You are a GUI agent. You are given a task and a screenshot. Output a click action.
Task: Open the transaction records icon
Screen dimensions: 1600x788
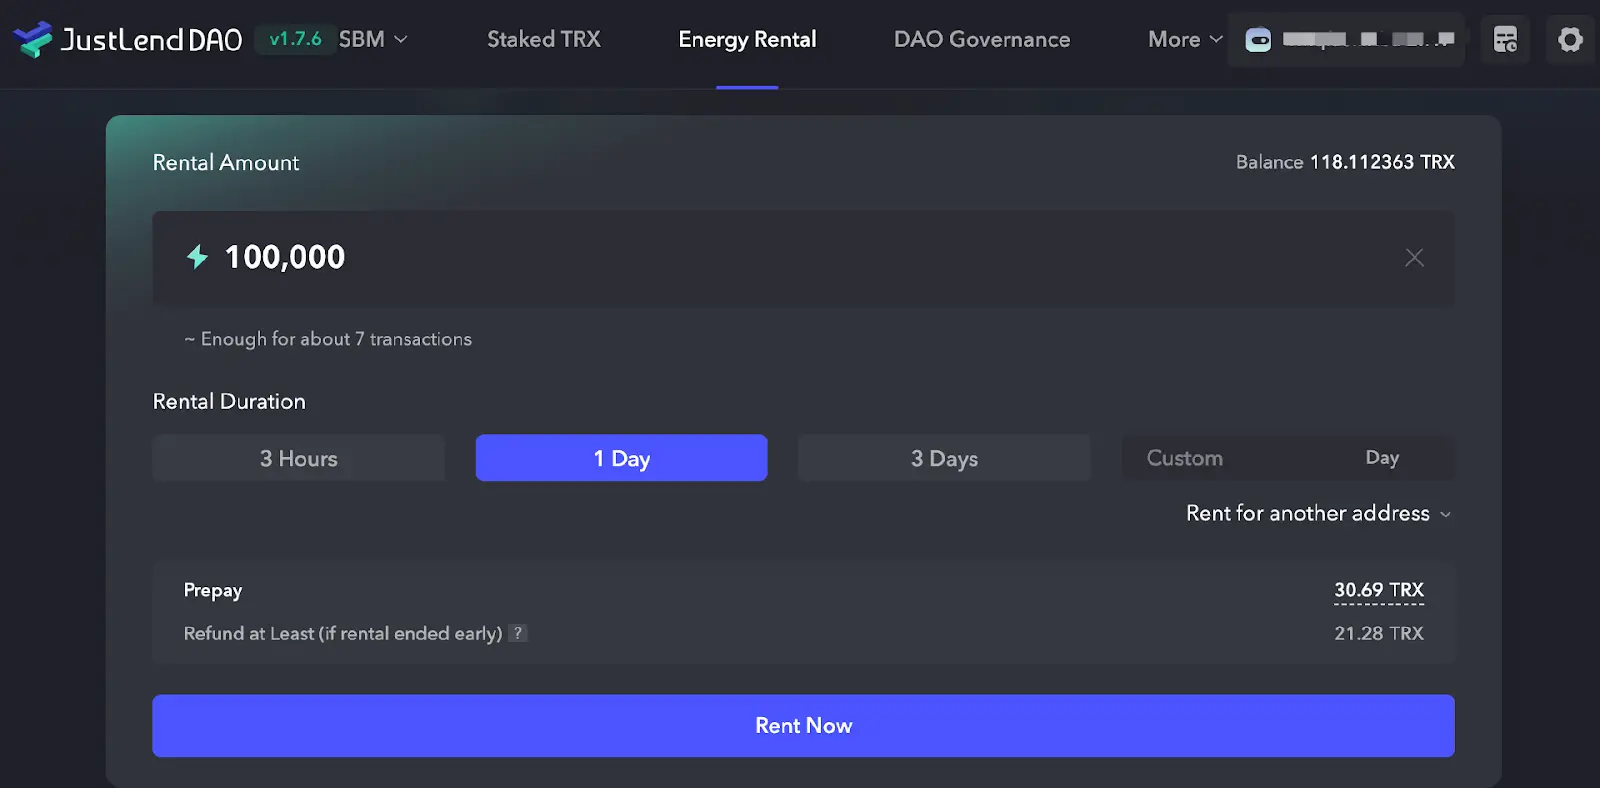1505,39
